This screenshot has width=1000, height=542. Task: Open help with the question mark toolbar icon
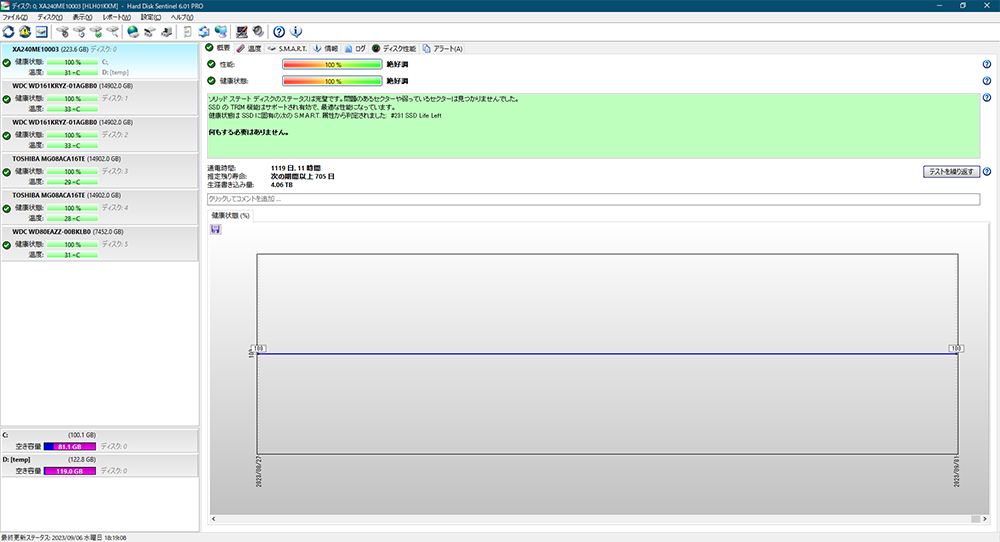(279, 31)
